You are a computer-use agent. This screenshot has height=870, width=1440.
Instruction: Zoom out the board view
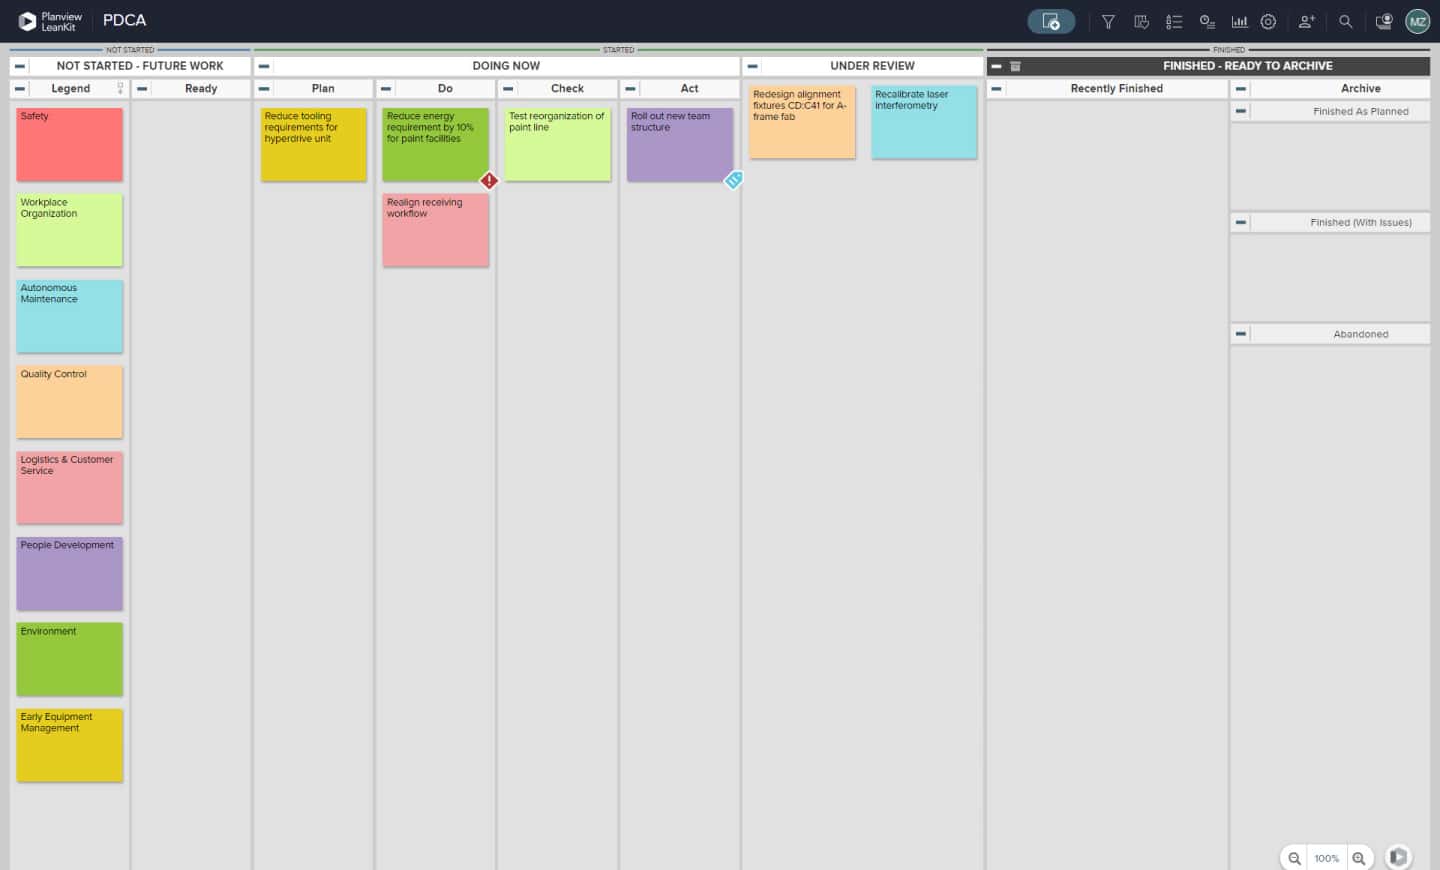click(1294, 858)
